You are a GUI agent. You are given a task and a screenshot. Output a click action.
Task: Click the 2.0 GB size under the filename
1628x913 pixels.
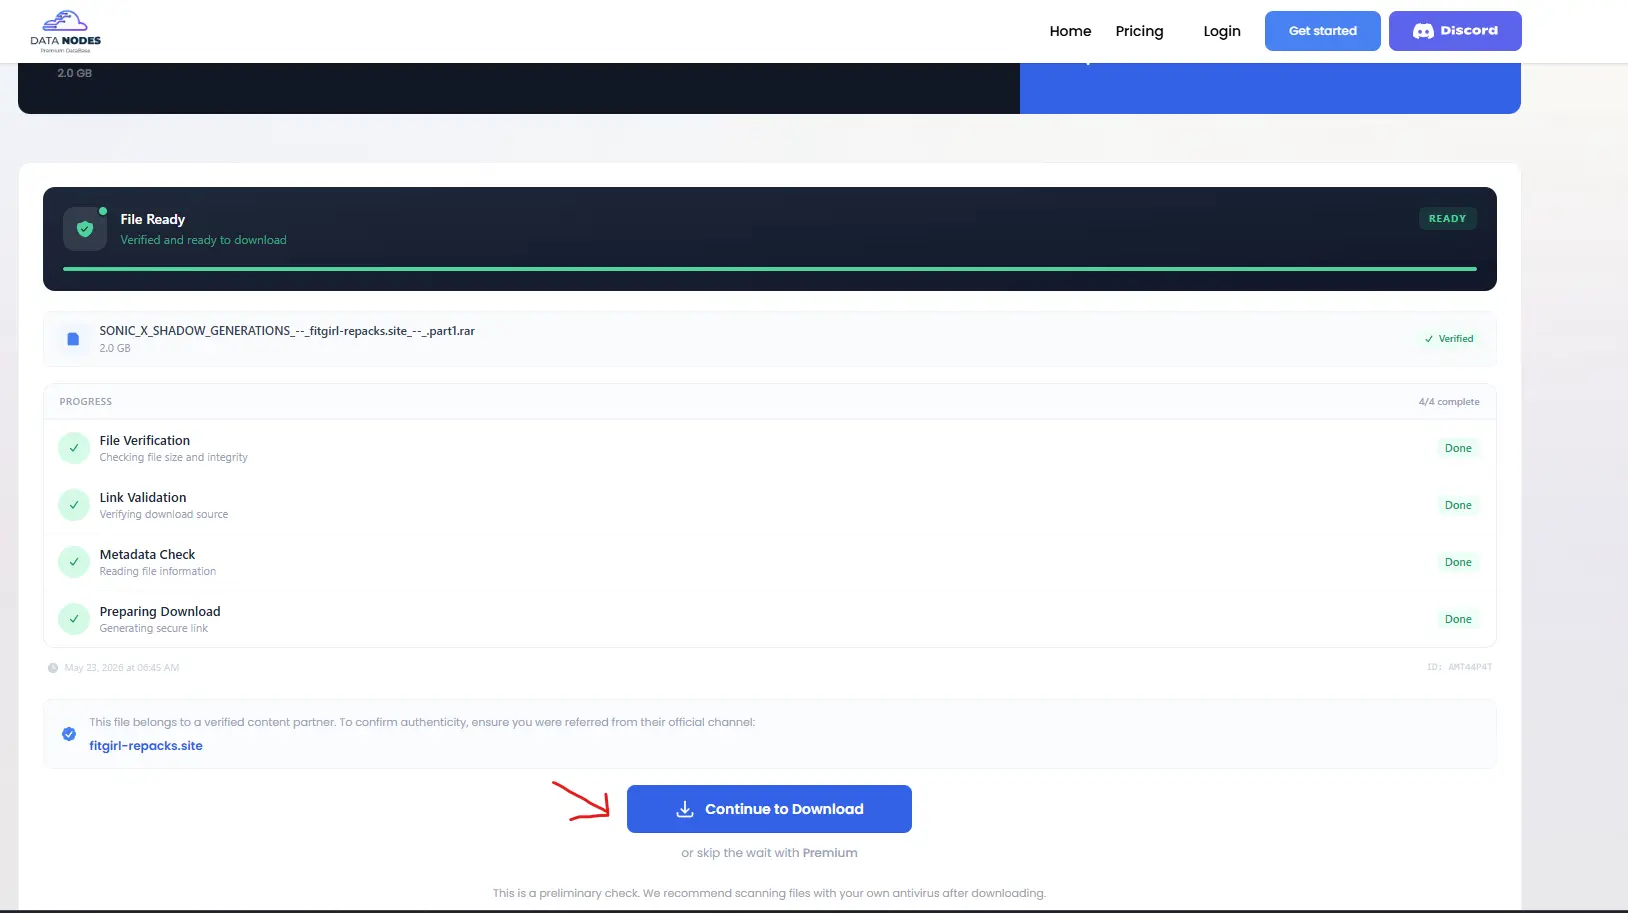115,349
